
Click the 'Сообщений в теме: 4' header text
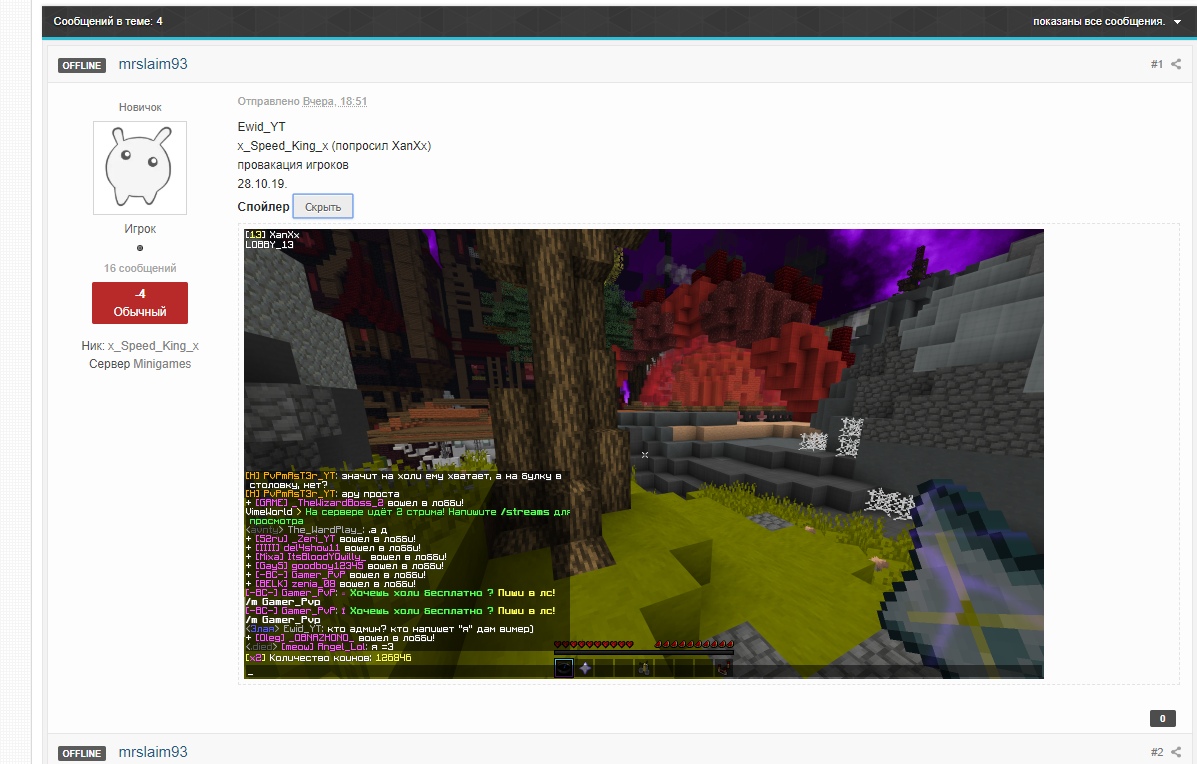click(x=108, y=21)
